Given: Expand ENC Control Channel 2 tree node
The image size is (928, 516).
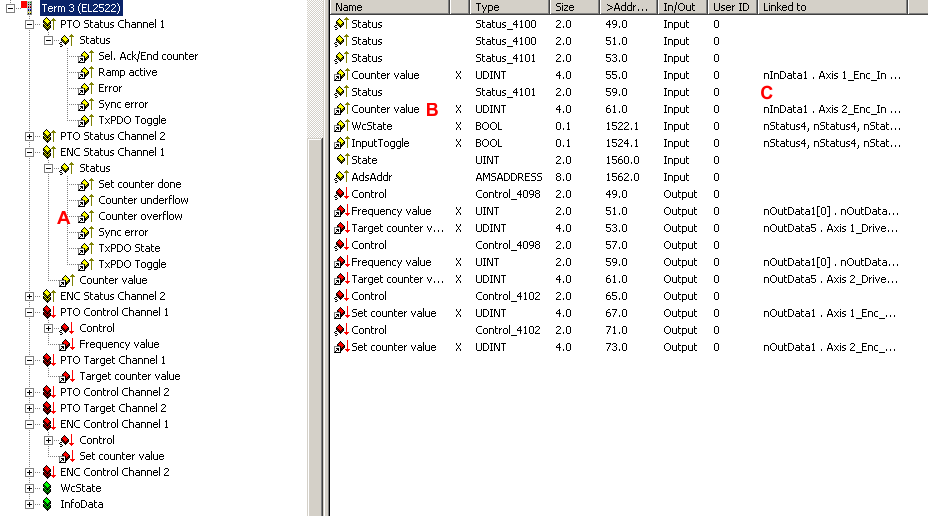Looking at the screenshot, I should pyautogui.click(x=29, y=472).
